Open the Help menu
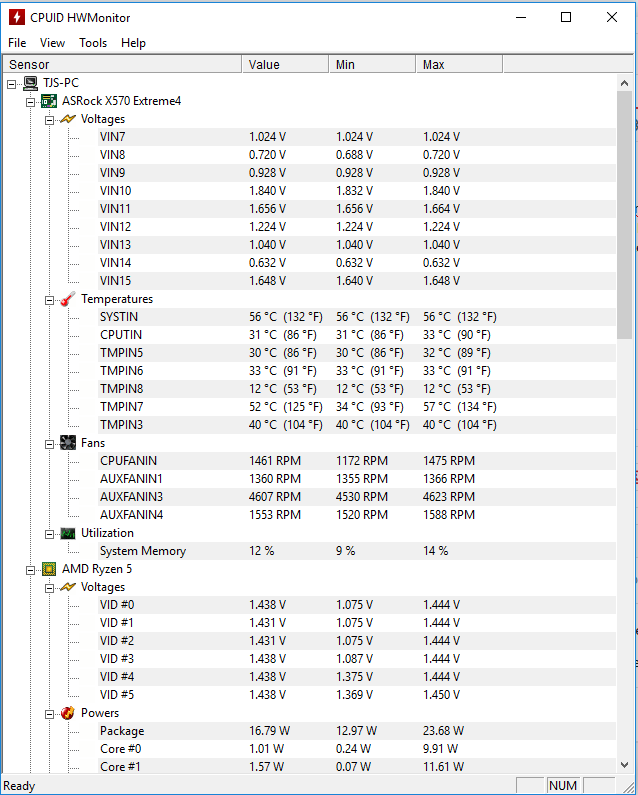Screen dimensions: 638x795 point(133,43)
